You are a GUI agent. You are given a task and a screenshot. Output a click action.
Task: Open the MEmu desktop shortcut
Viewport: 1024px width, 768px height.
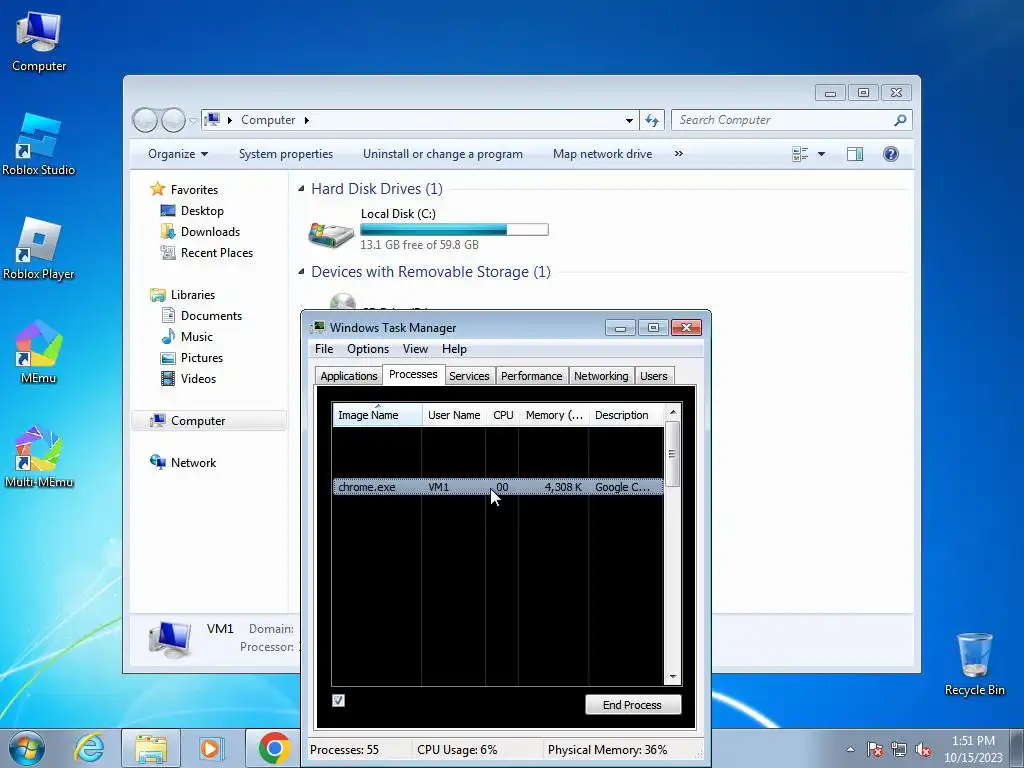pyautogui.click(x=39, y=353)
